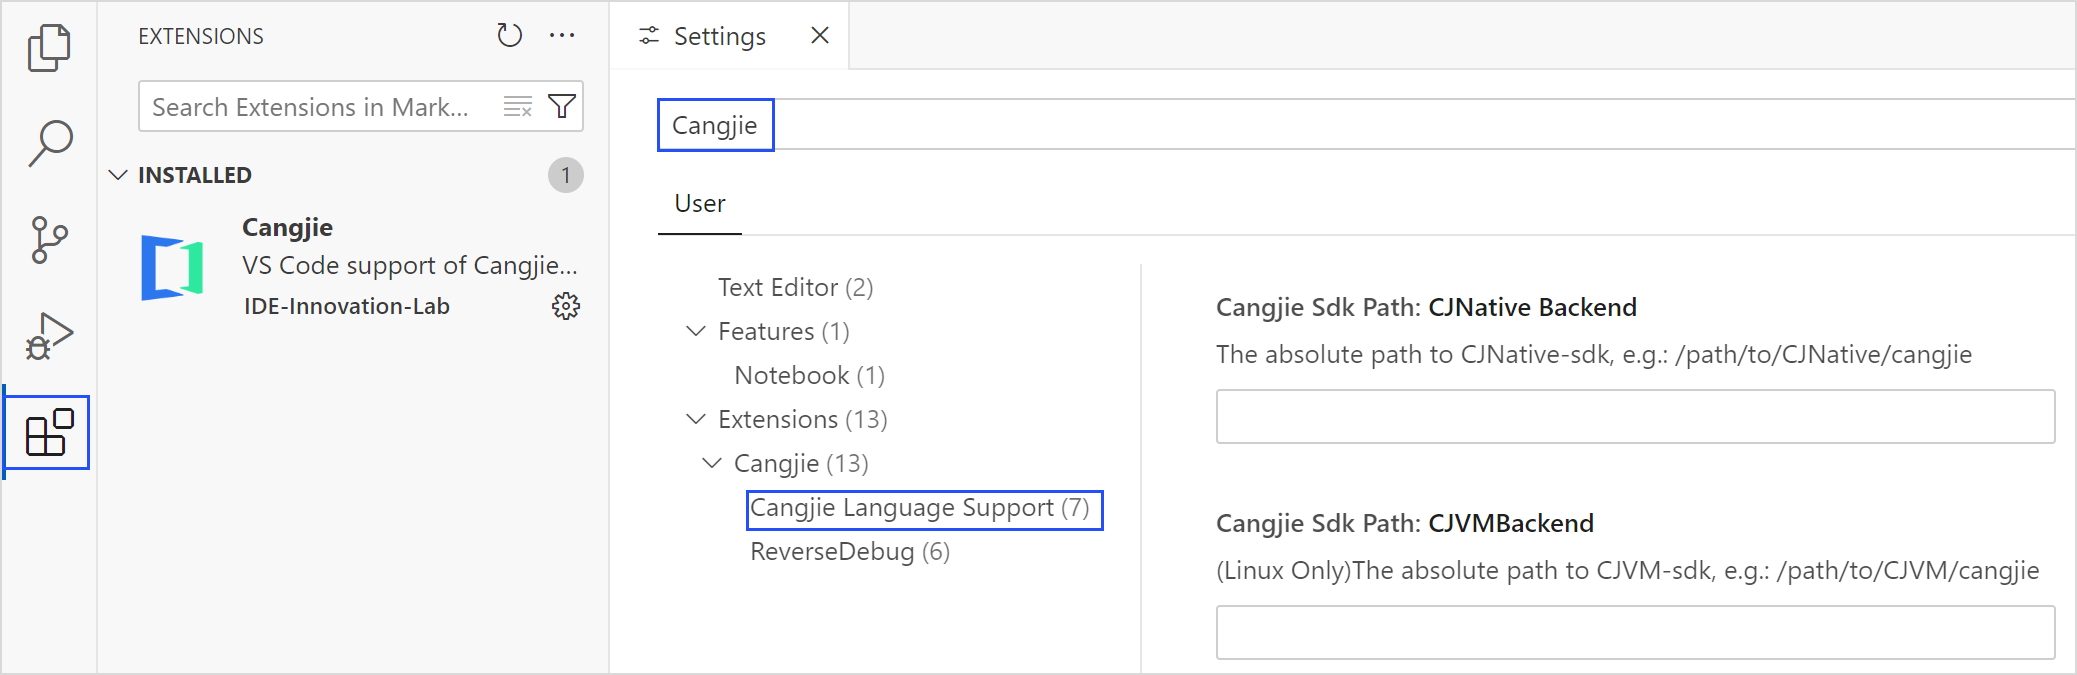Collapse the Cangjie settings subgroup
Image resolution: width=2077 pixels, height=675 pixels.
pyautogui.click(x=711, y=463)
